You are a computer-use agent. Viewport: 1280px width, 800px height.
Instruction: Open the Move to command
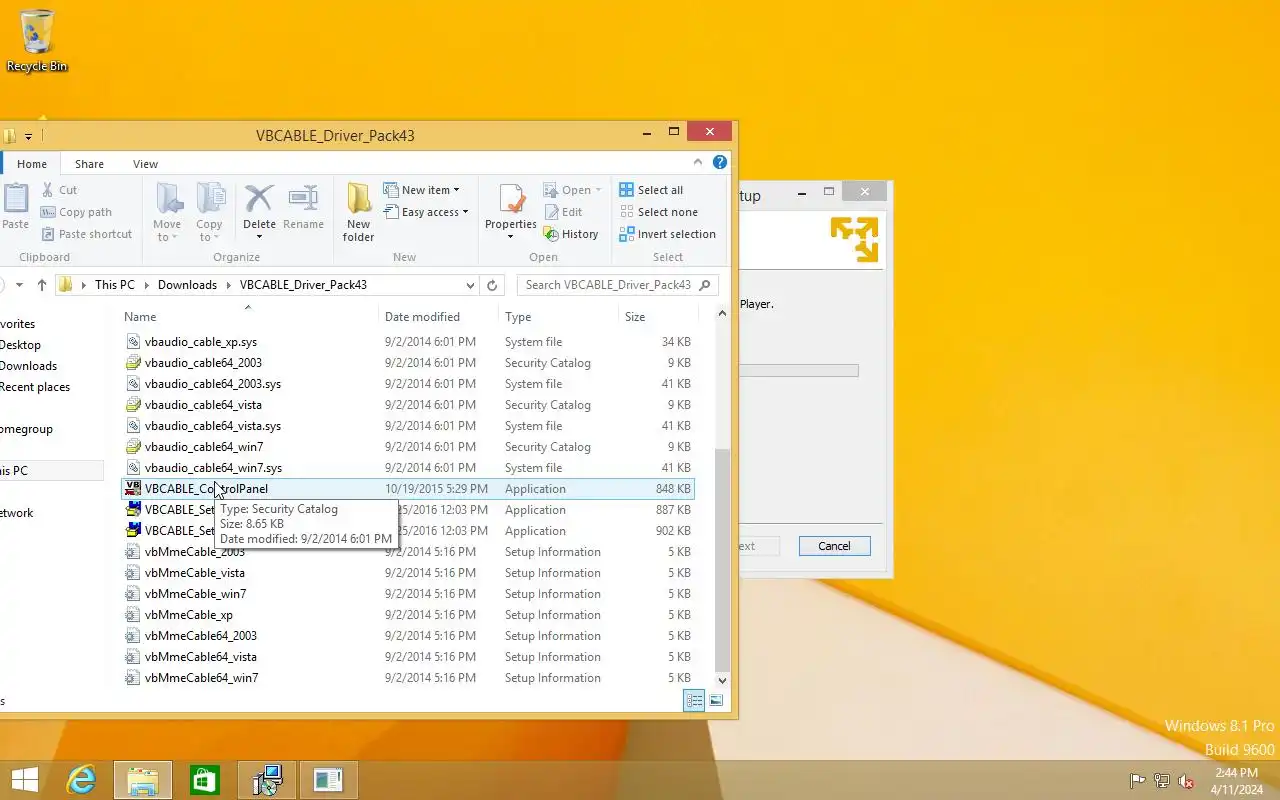(x=167, y=212)
